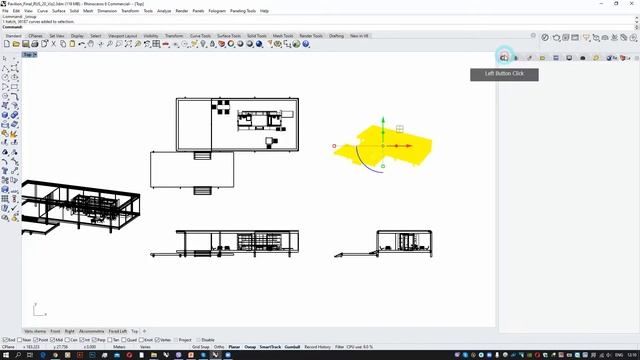Open the monitor Display panel tab icon
Viewport: 640px width, 360px height.
[569, 58]
